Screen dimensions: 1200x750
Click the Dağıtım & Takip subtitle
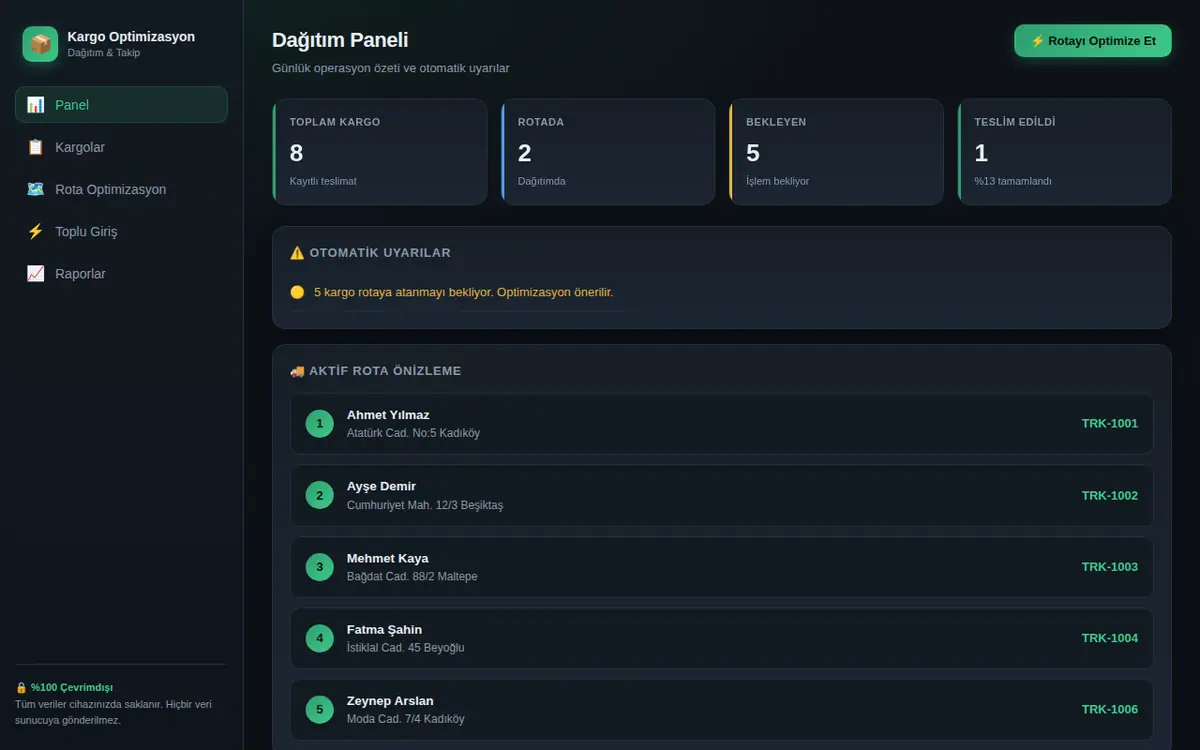point(104,53)
